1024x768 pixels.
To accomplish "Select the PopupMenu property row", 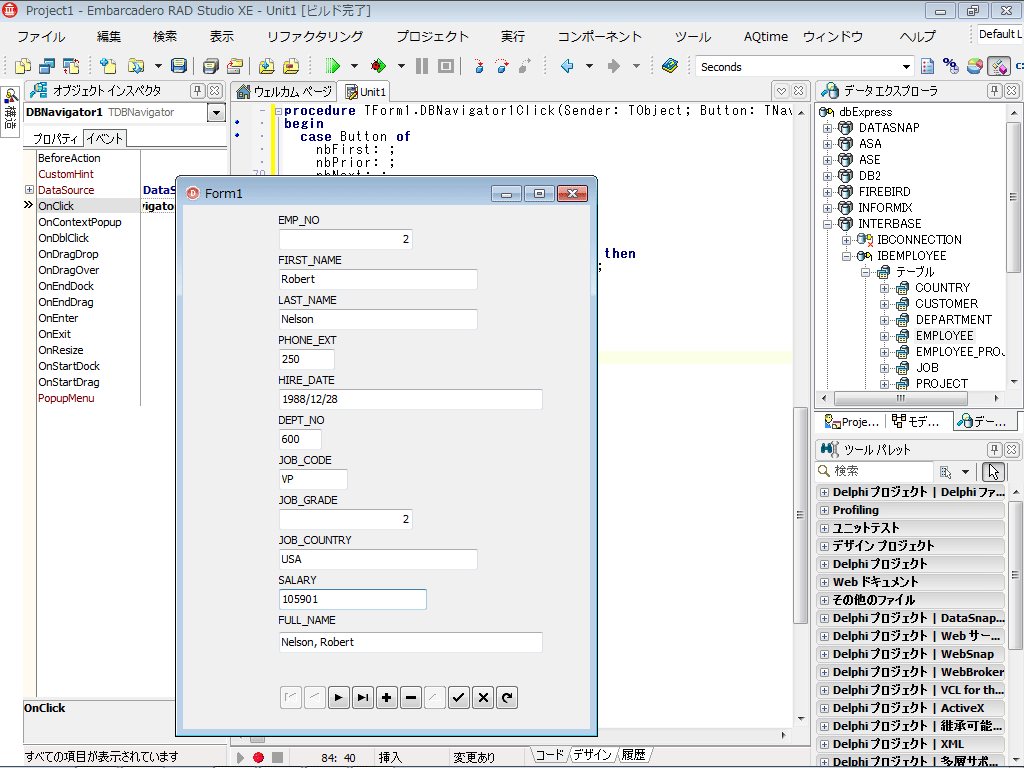I will coord(88,398).
